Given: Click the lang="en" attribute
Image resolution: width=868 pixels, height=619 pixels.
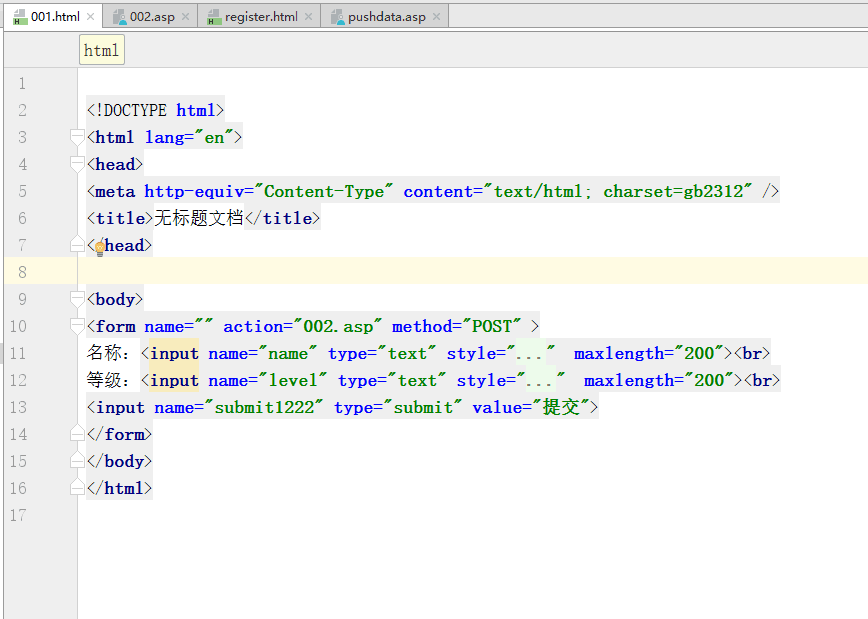Looking at the screenshot, I should [188, 137].
